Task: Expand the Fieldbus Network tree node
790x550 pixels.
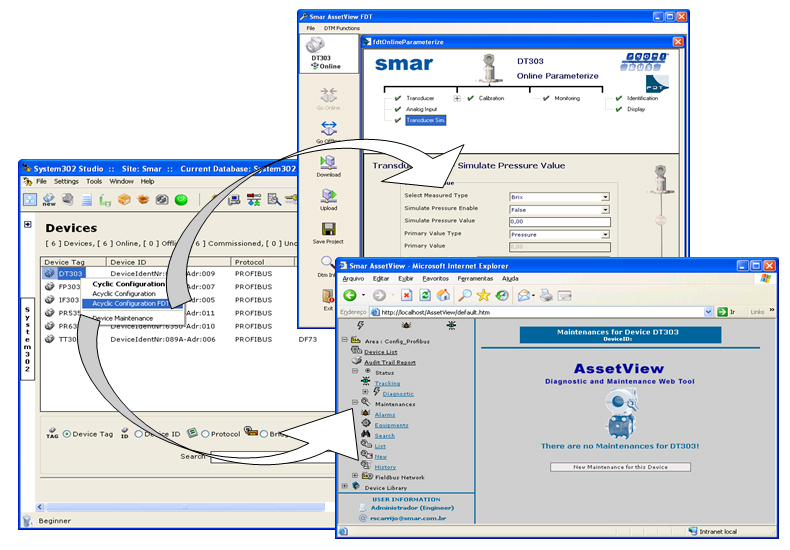Action: [x=355, y=475]
